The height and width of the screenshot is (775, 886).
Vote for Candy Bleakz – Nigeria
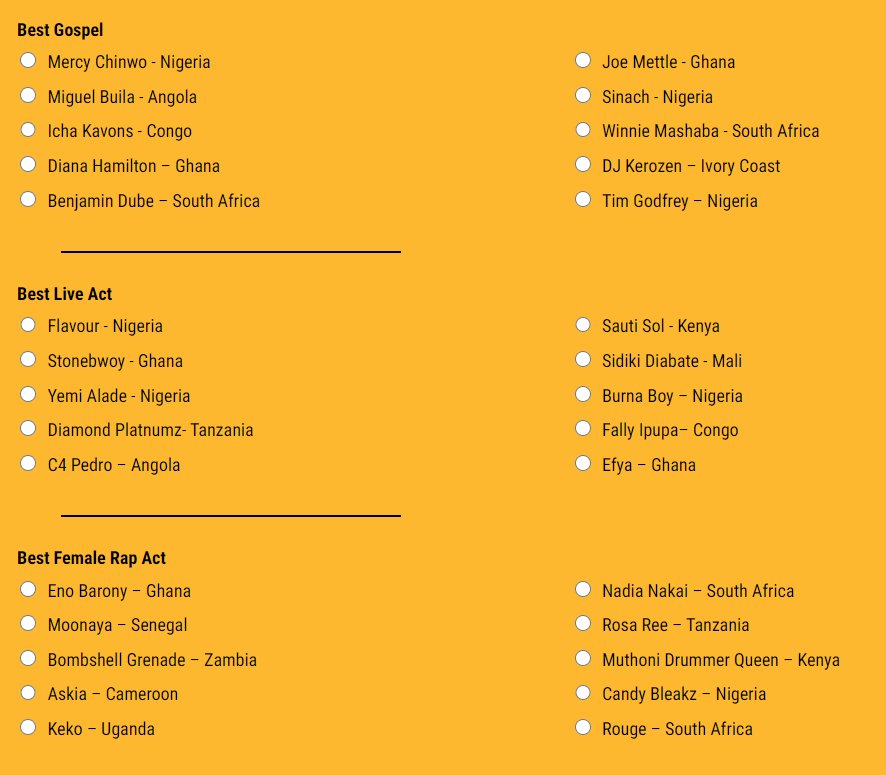(x=583, y=693)
